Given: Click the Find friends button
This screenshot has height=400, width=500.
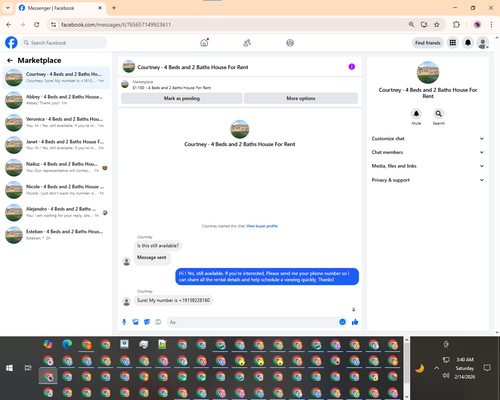Looking at the screenshot, I should (428, 43).
